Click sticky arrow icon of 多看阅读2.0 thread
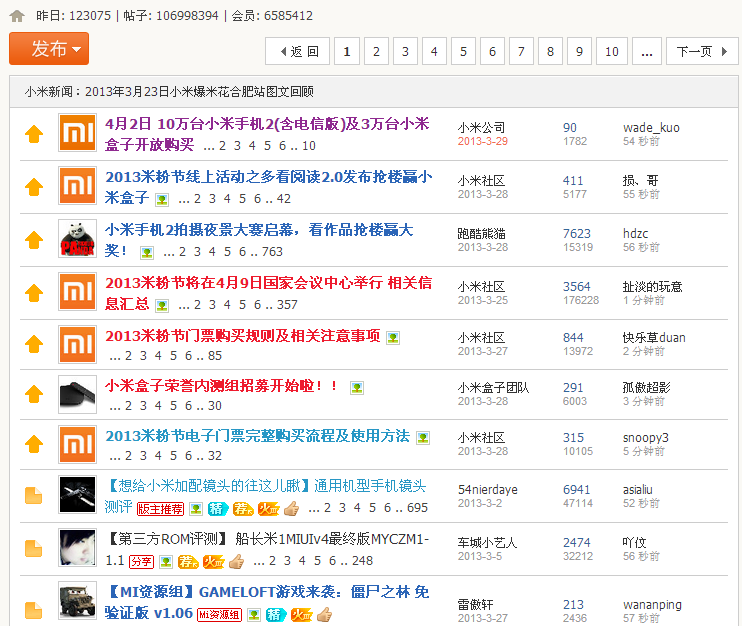The height and width of the screenshot is (626, 742). 34,187
